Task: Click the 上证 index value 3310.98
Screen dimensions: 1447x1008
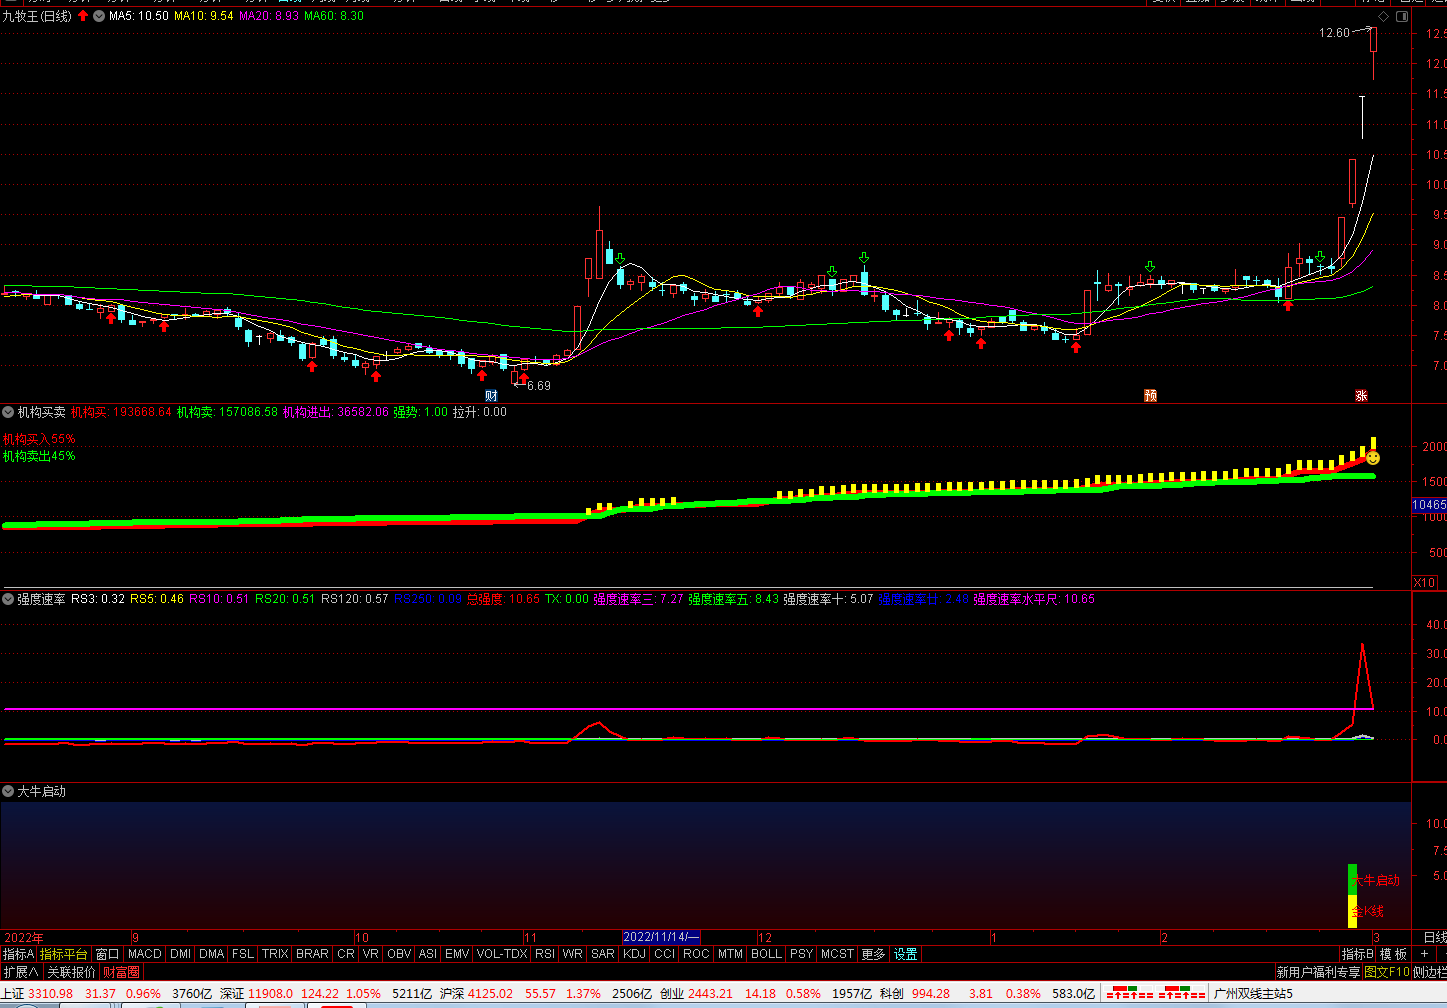Action: point(50,993)
